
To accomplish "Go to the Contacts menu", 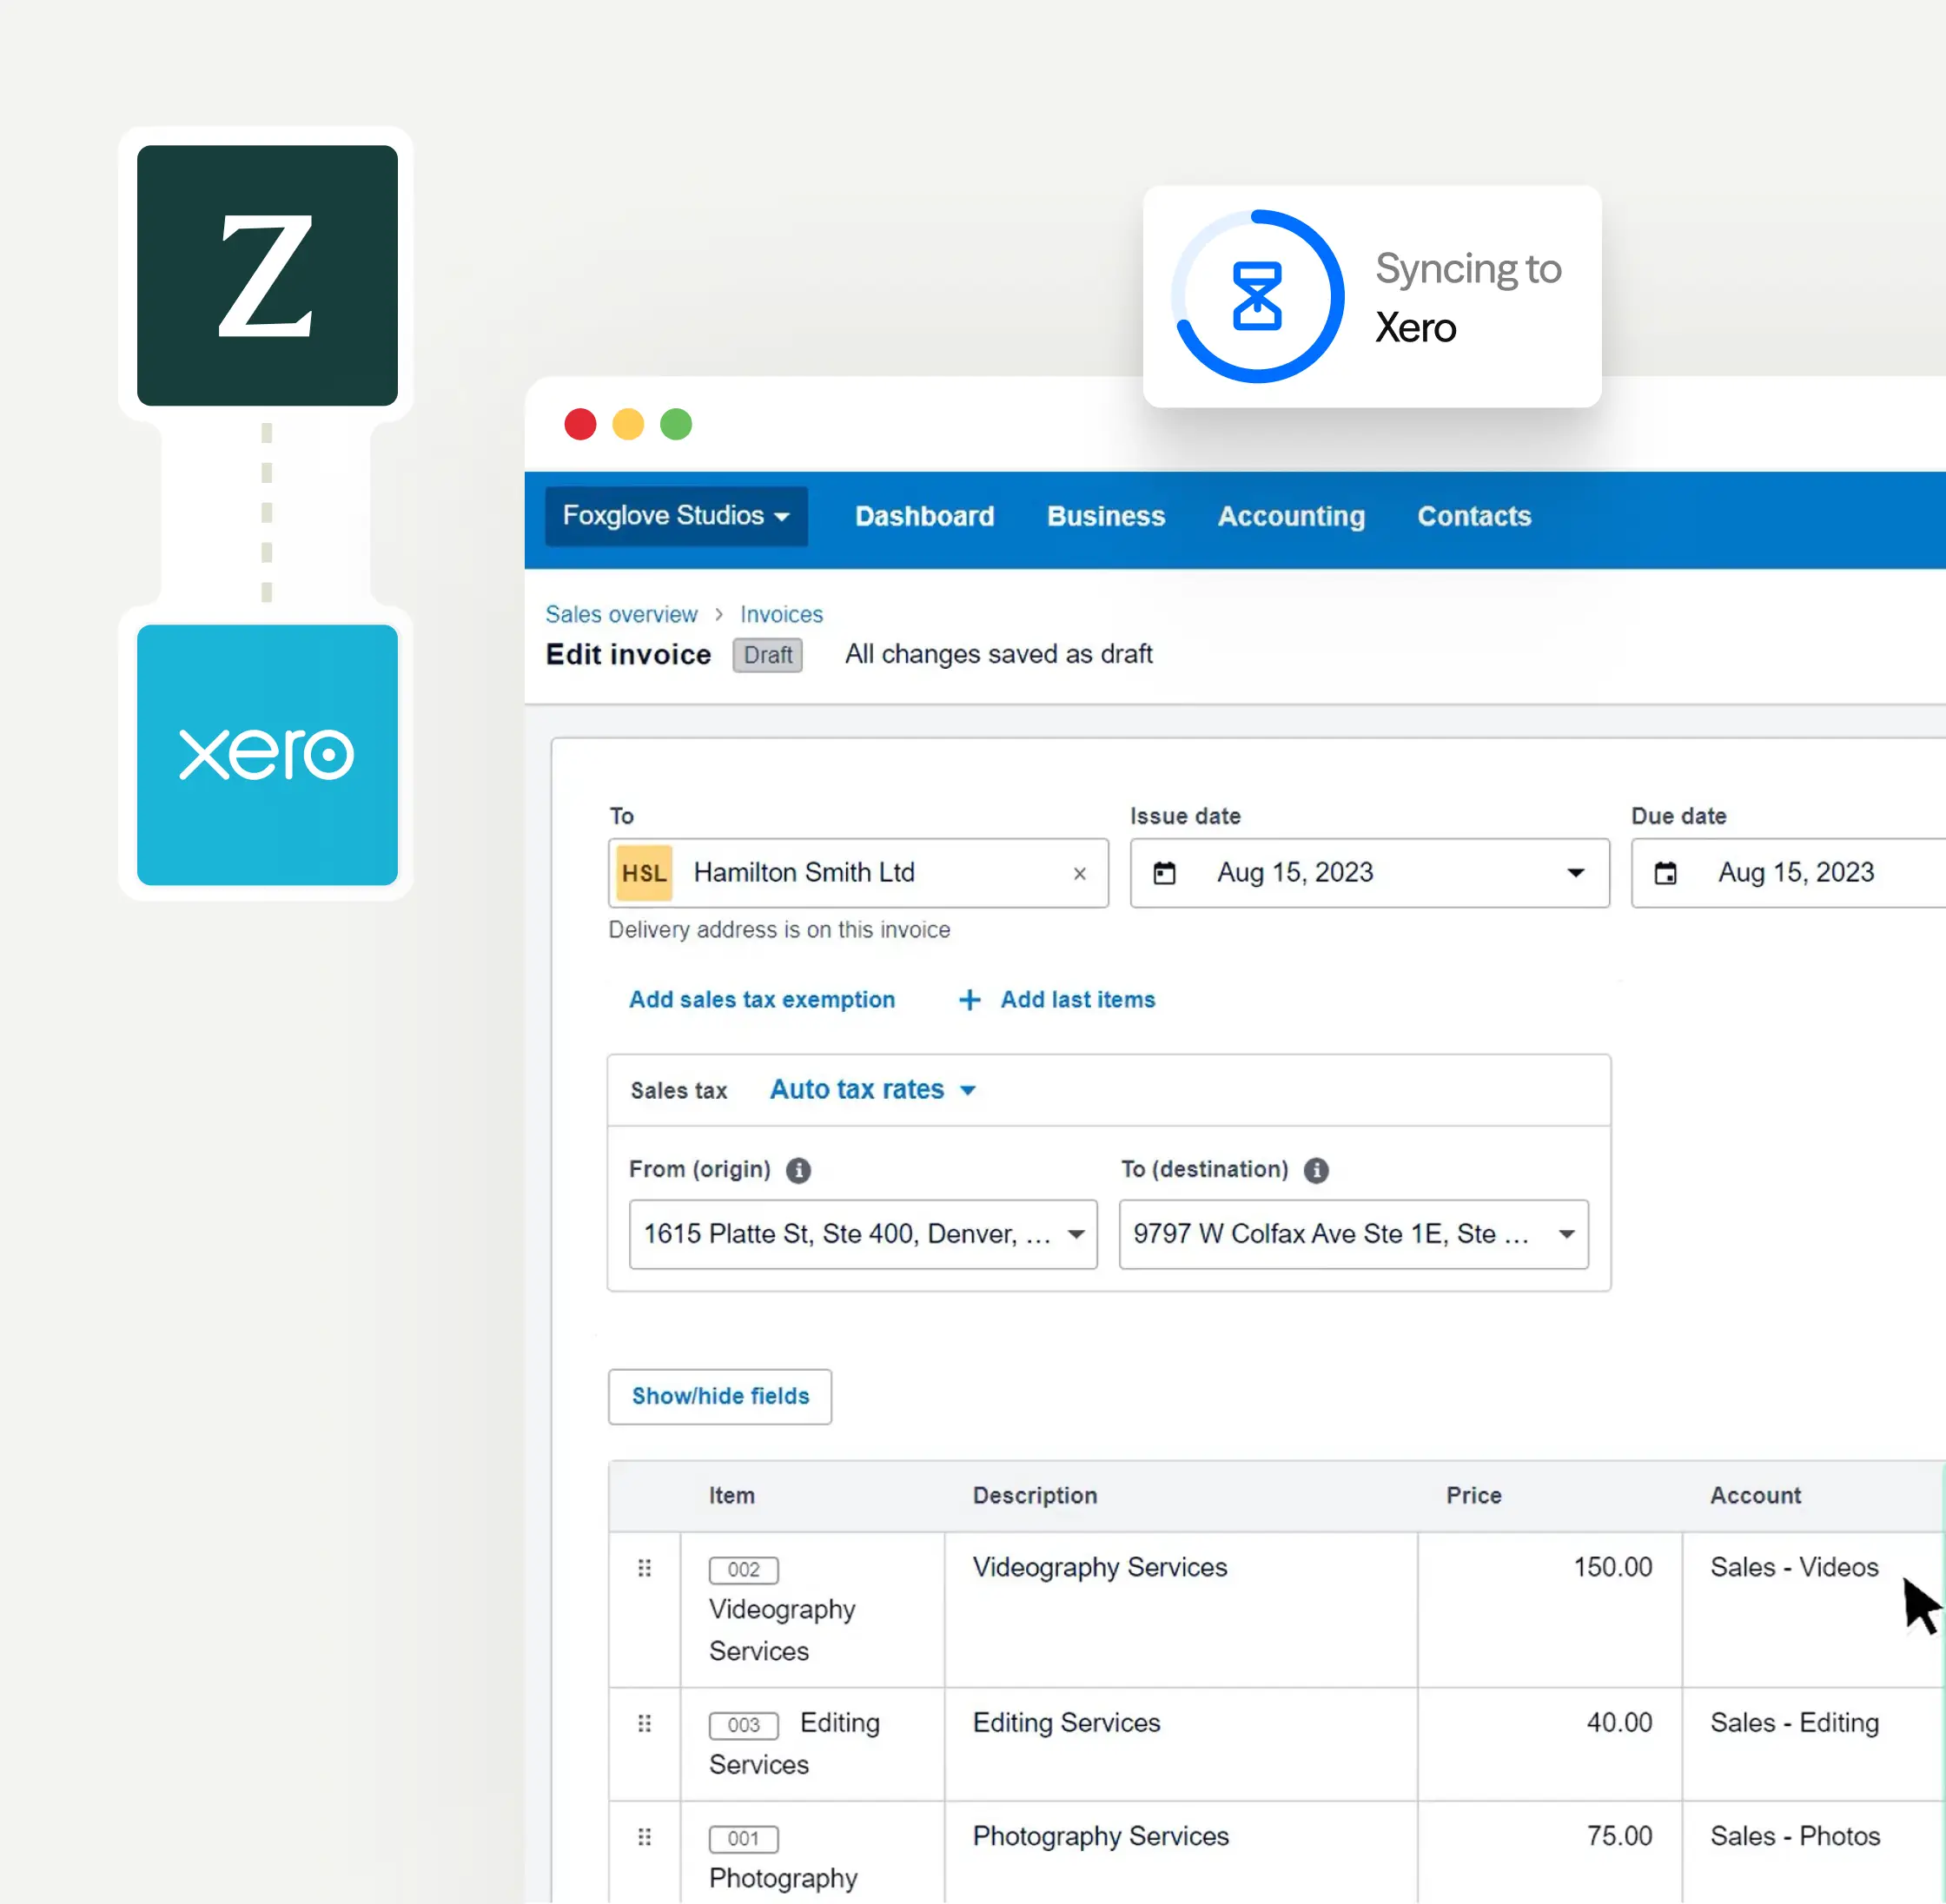I will pyautogui.click(x=1474, y=516).
